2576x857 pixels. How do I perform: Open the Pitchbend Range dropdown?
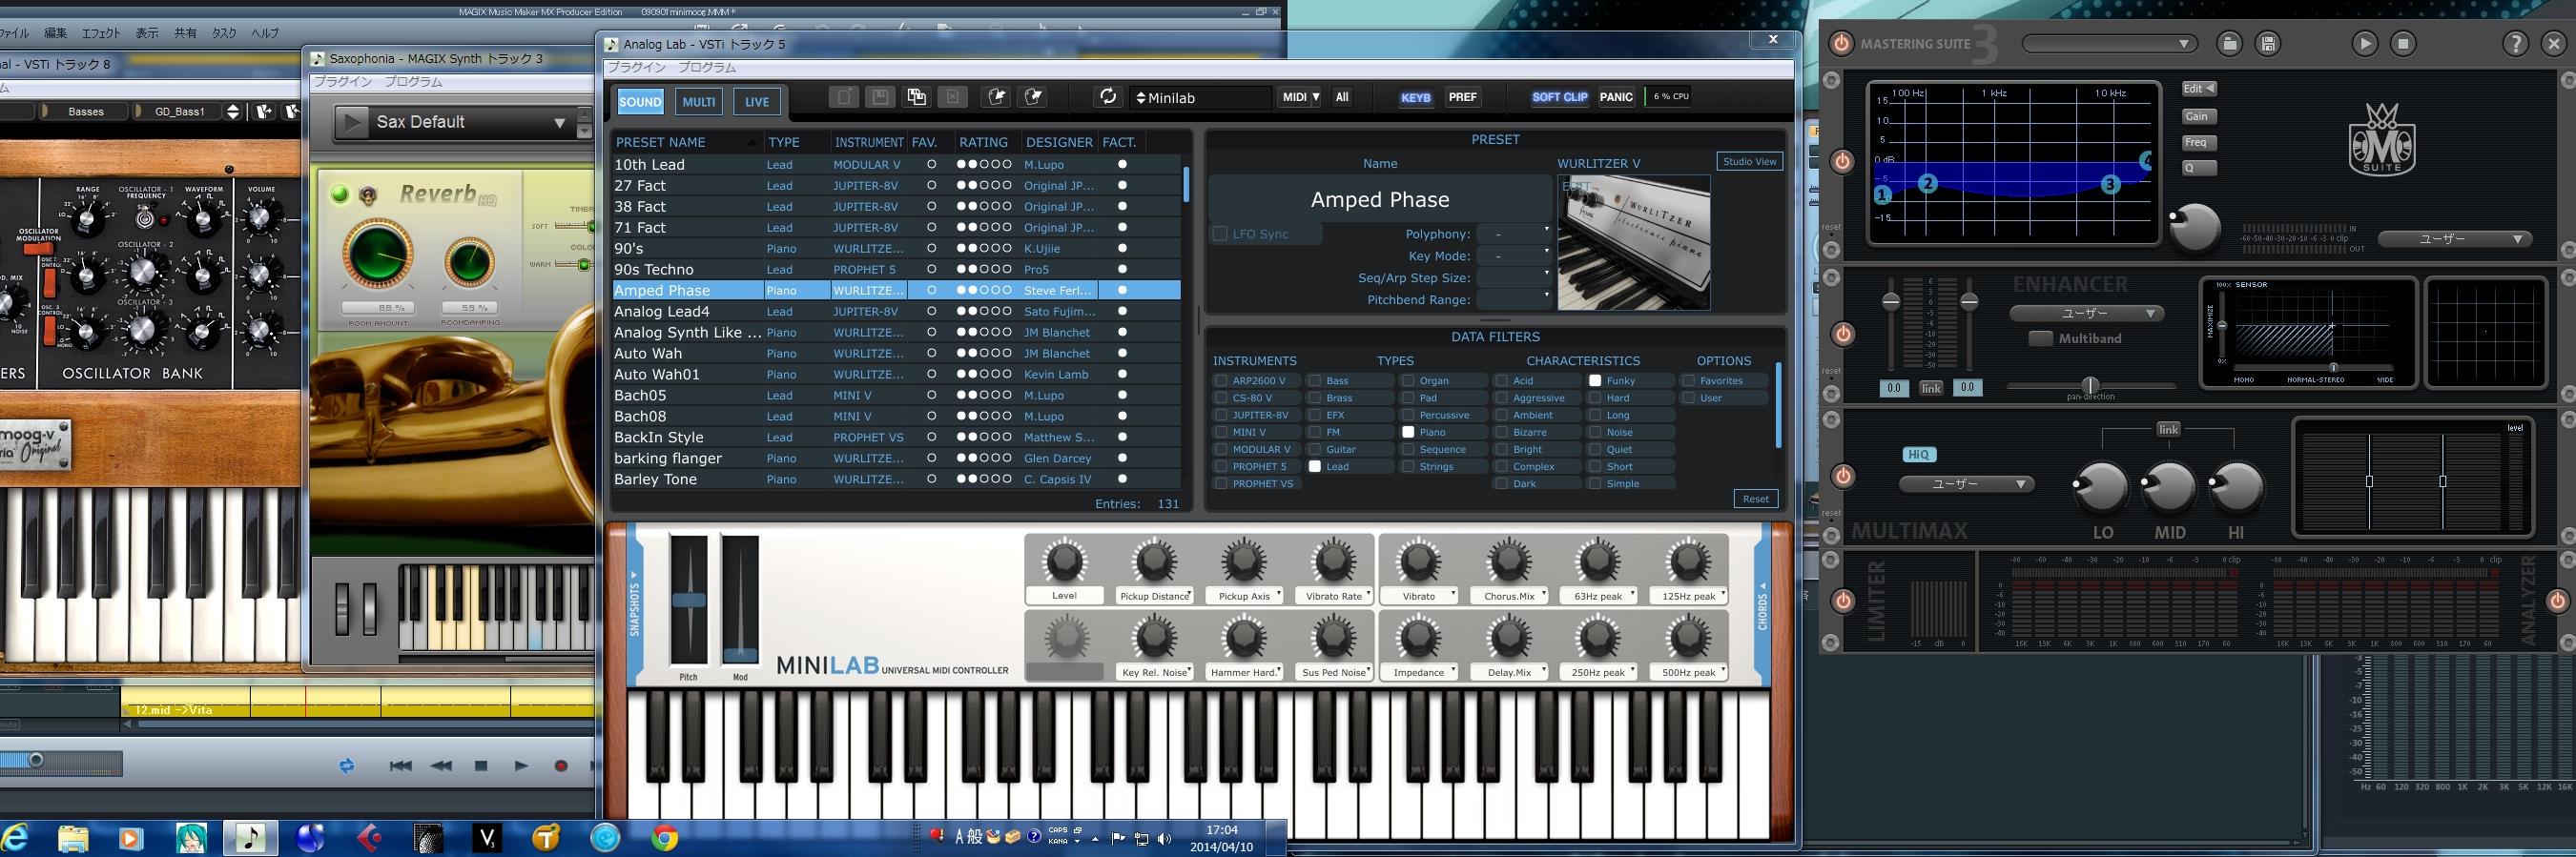[x=1514, y=300]
